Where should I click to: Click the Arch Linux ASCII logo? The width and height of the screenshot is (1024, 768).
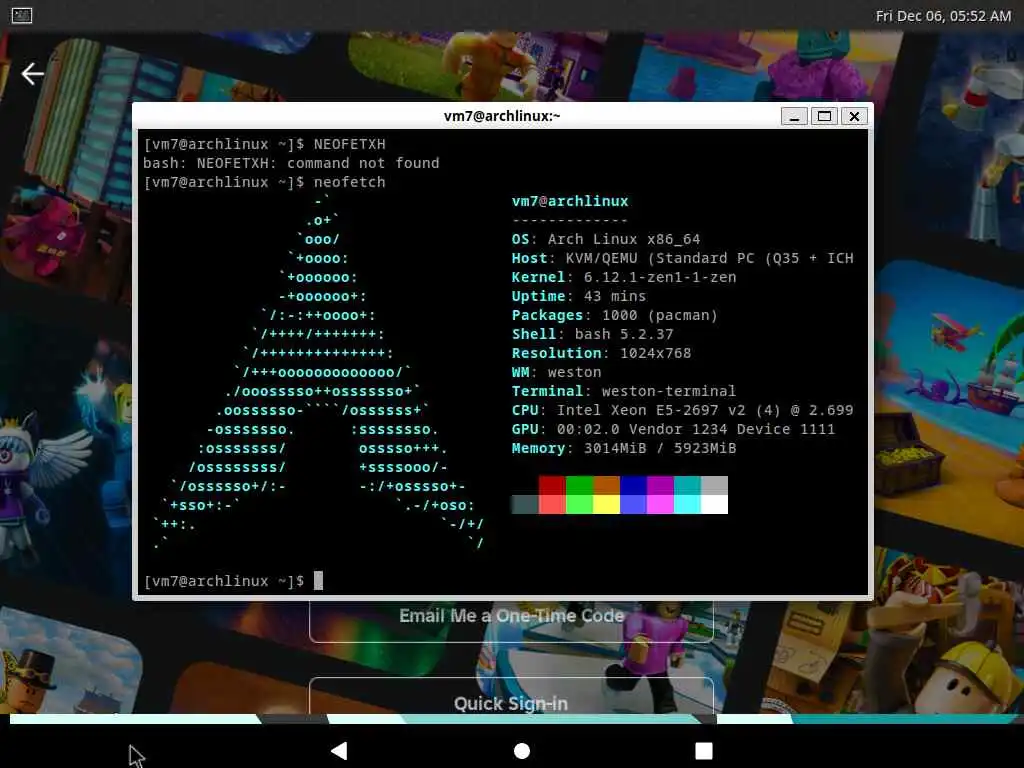pos(318,372)
